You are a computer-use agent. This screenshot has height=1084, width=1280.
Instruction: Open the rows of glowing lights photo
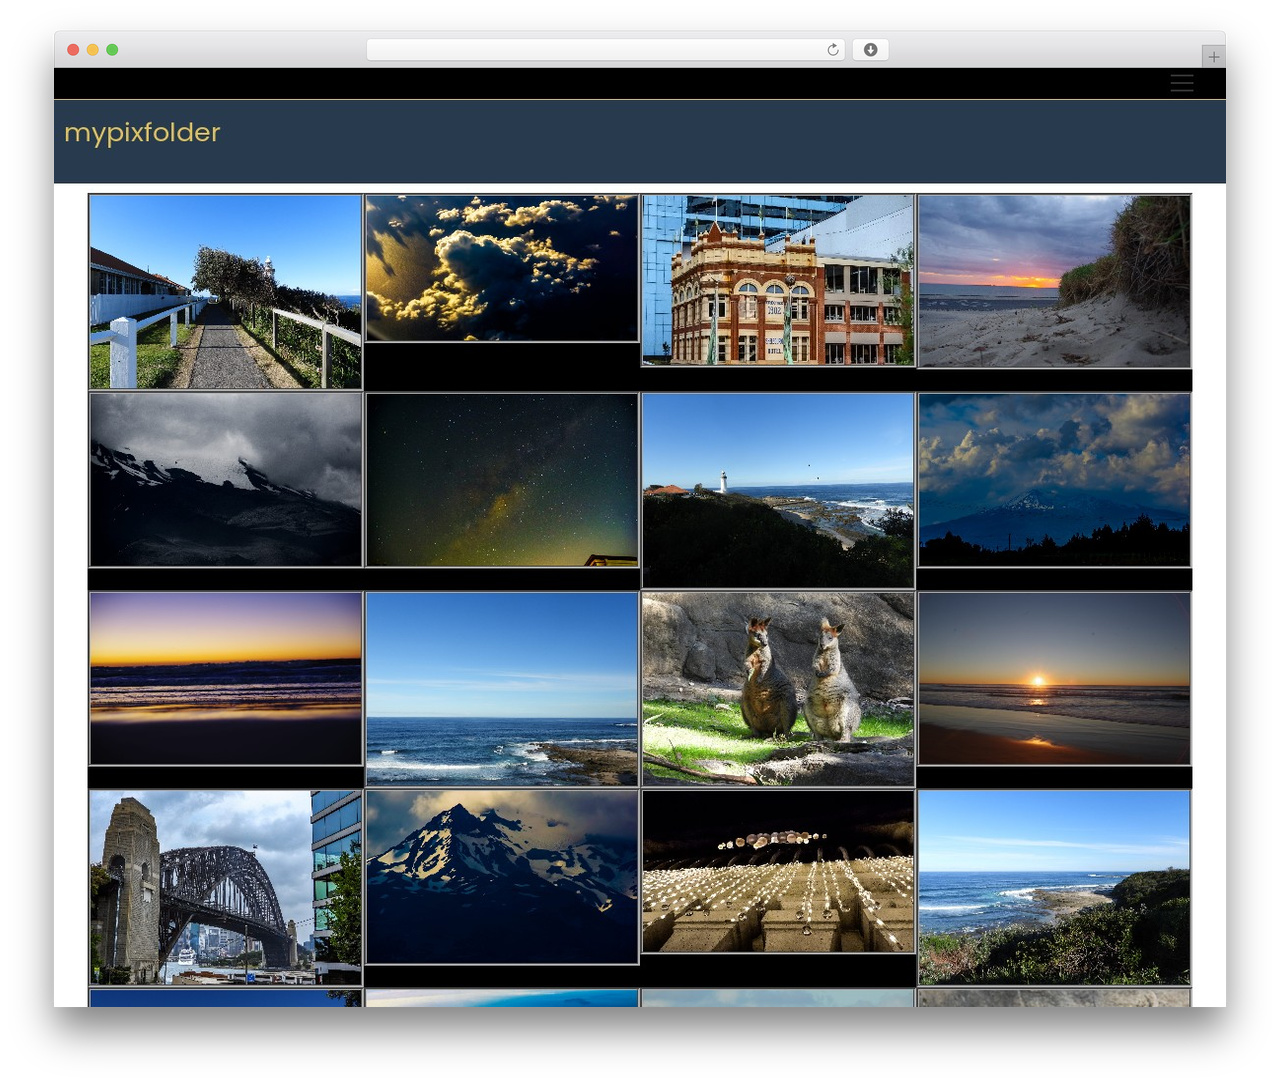778,872
